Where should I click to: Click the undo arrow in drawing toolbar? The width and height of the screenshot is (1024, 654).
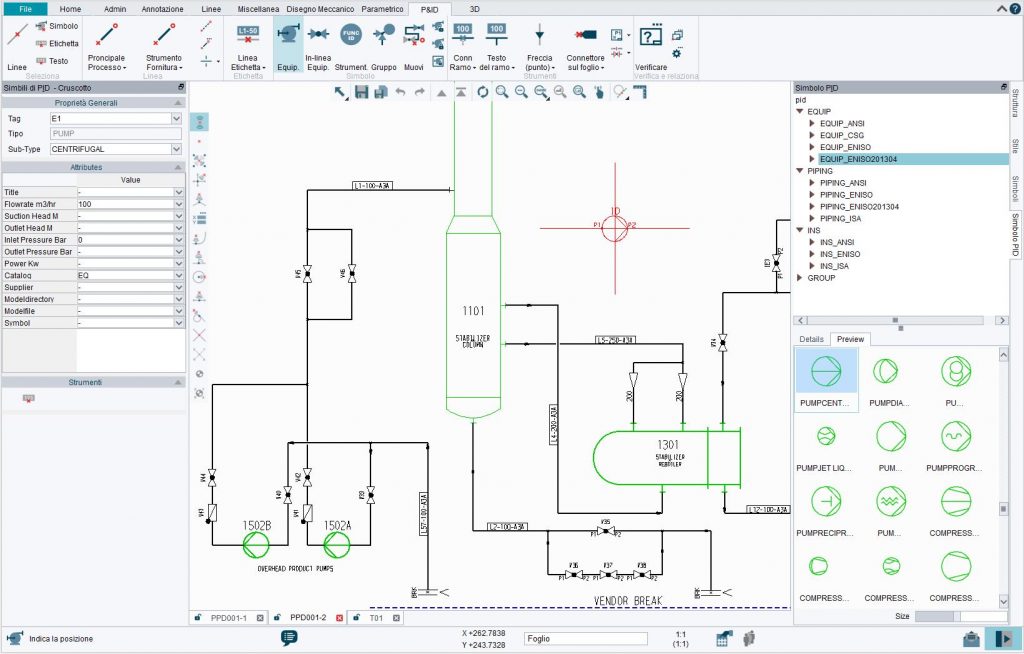point(400,92)
